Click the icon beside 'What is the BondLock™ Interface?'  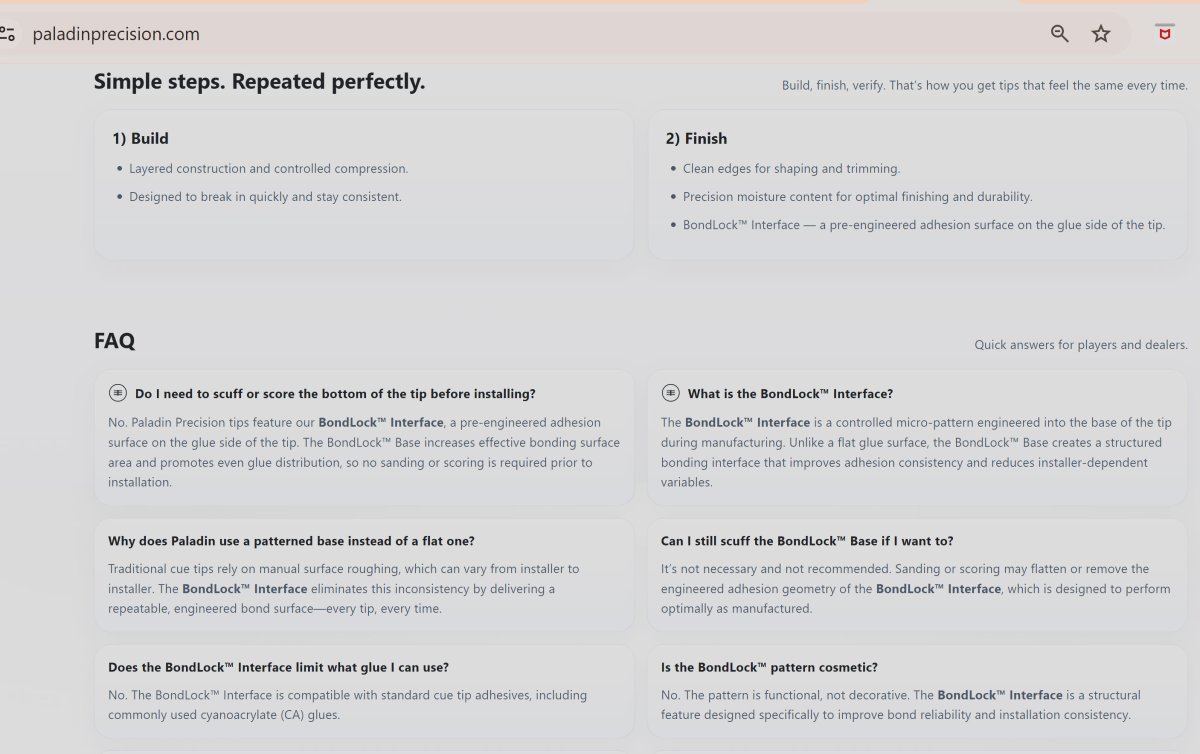pyautogui.click(x=671, y=394)
